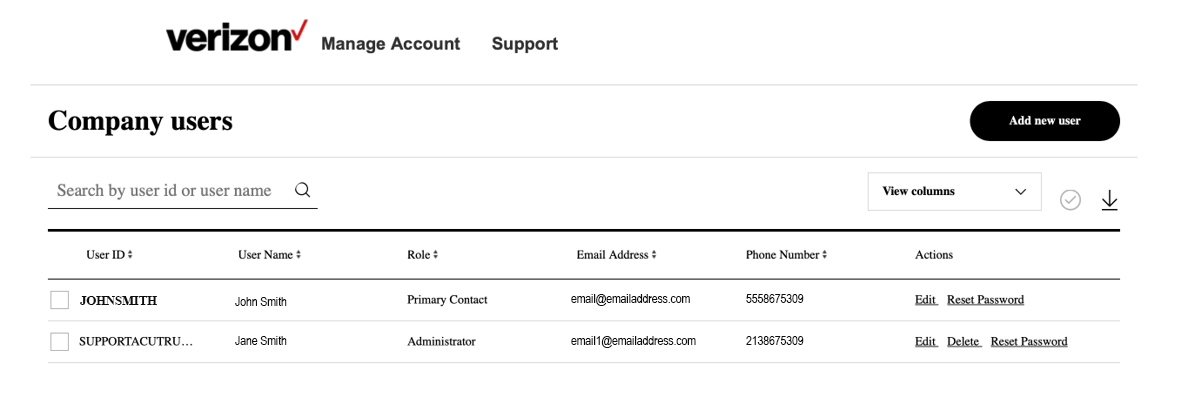This screenshot has height=409, width=1188.
Task: Expand the View columns dropdown
Action: click(955, 192)
